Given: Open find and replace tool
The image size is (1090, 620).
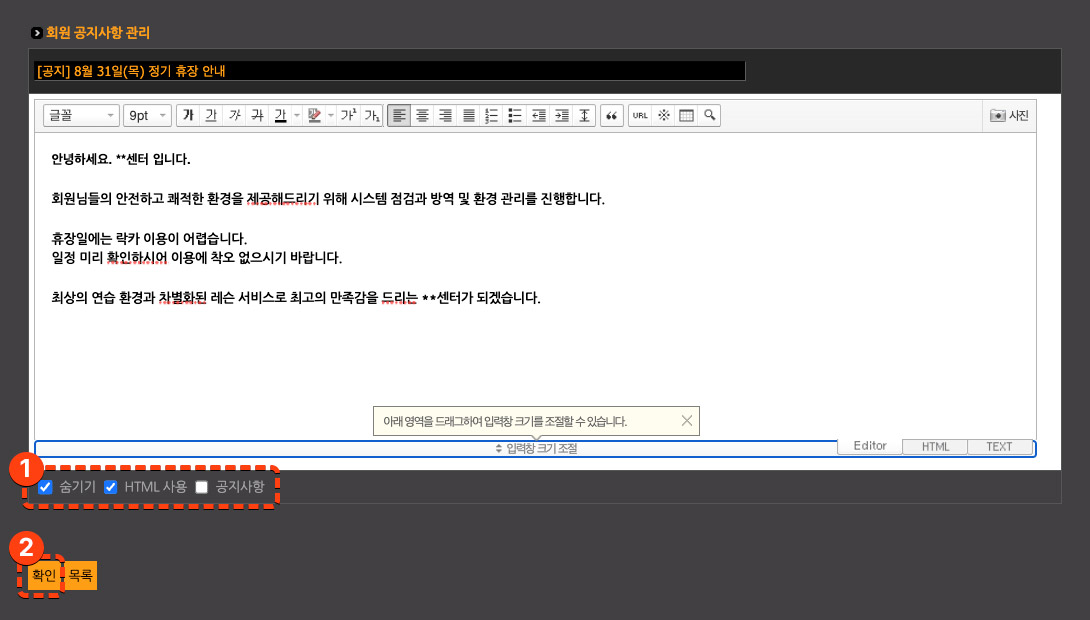Looking at the screenshot, I should pyautogui.click(x=709, y=116).
